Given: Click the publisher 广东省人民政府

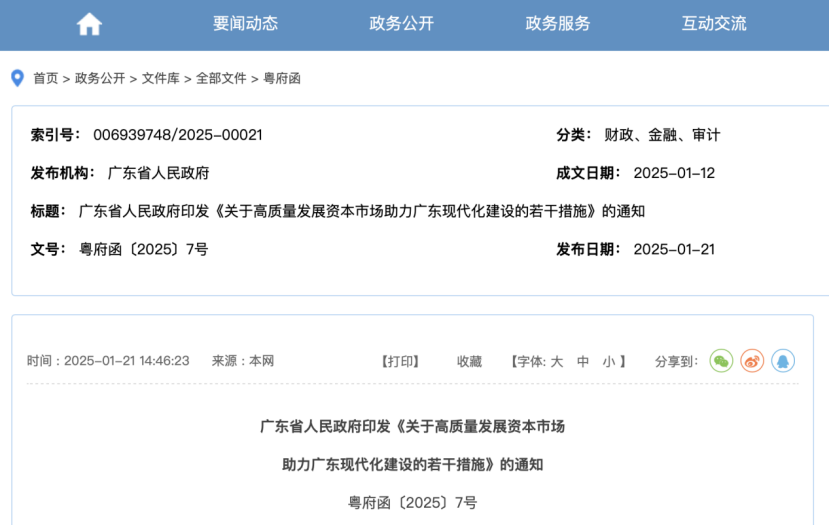Looking at the screenshot, I should tap(159, 173).
